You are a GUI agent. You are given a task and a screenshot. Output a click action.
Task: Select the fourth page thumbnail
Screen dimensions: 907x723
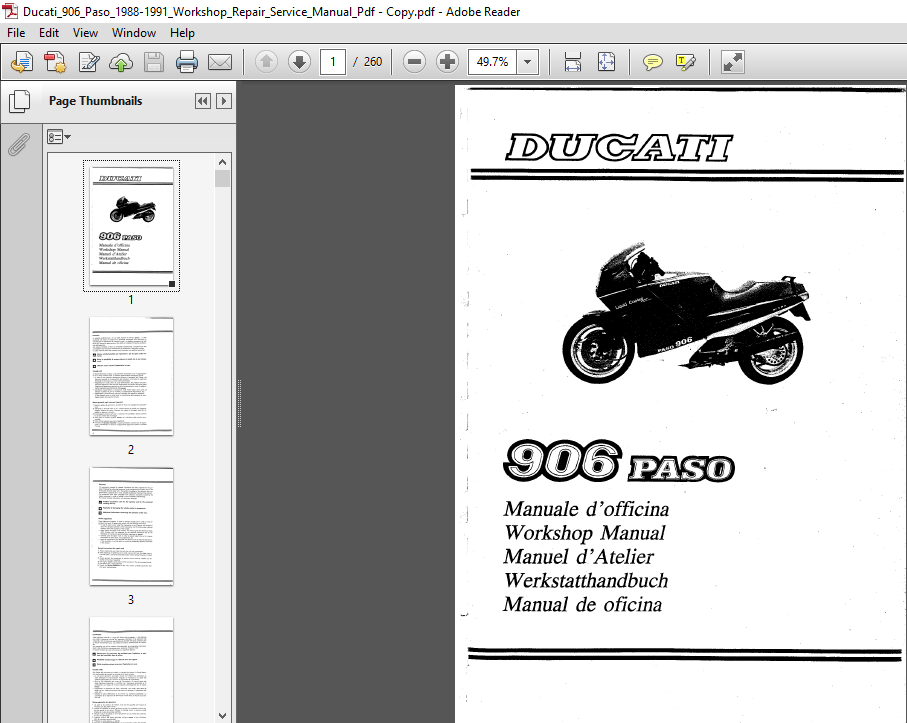131,670
